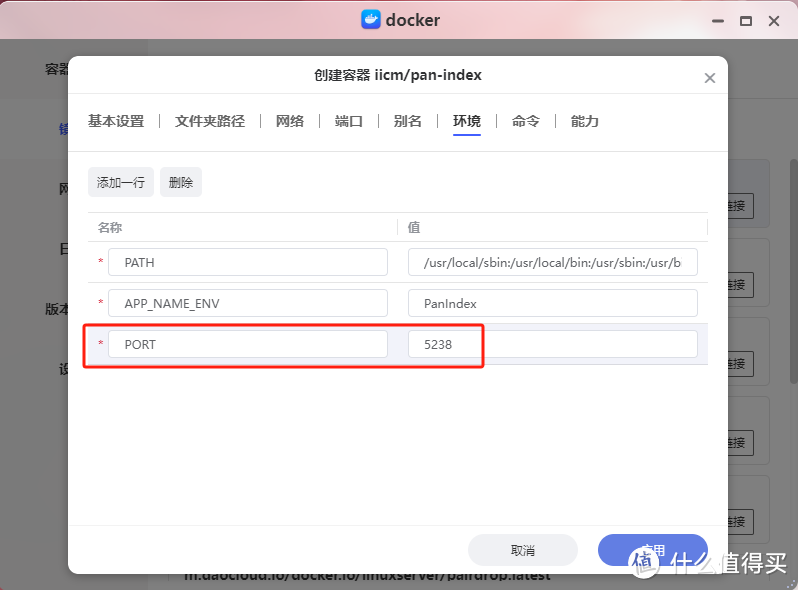Click the PATH name field
Image resolution: width=798 pixels, height=590 pixels.
click(x=248, y=262)
